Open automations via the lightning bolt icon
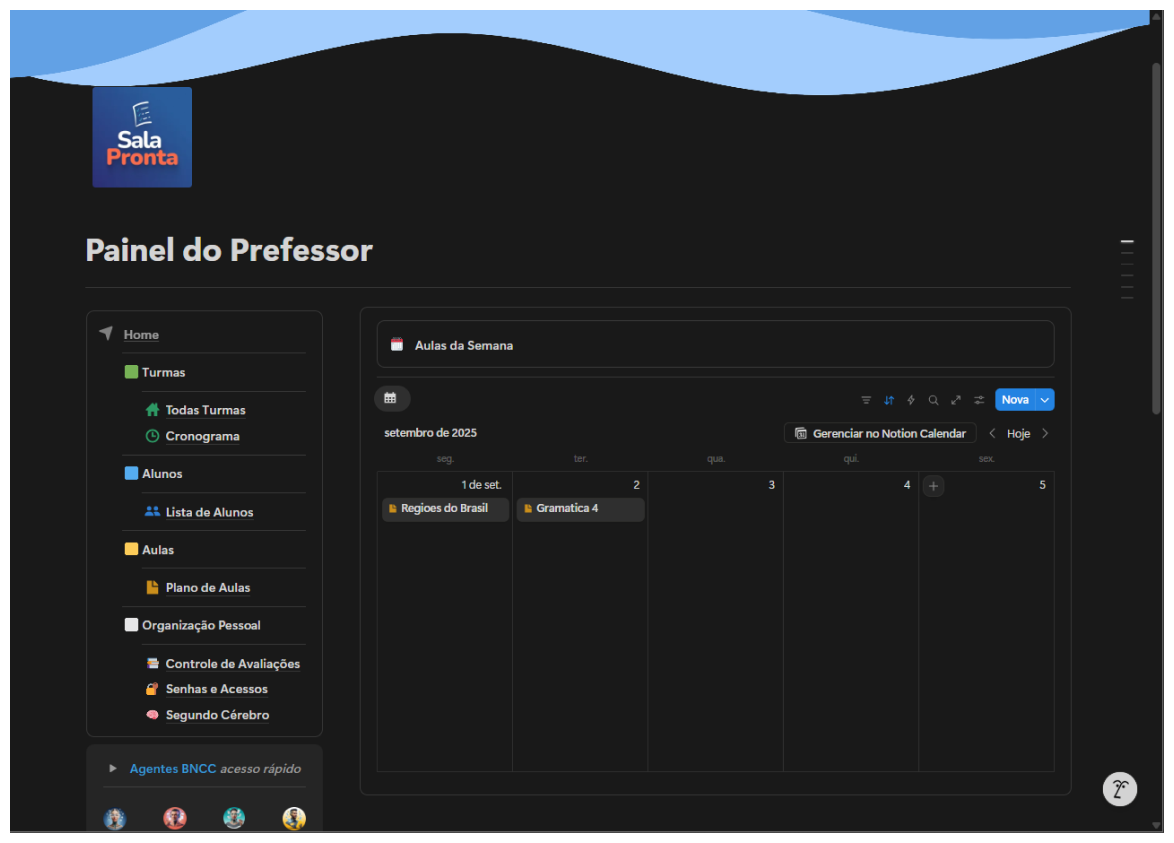 point(911,400)
